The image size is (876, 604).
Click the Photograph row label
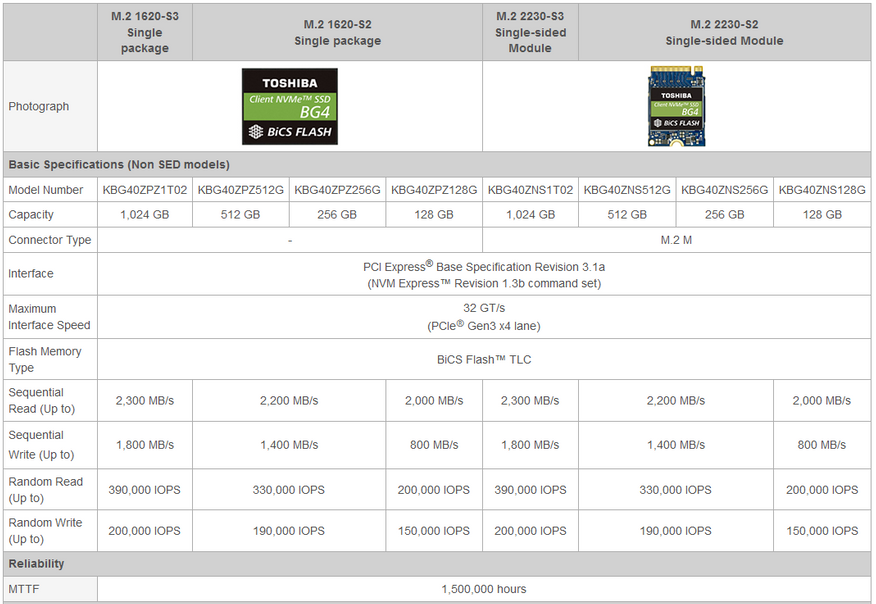tap(39, 106)
